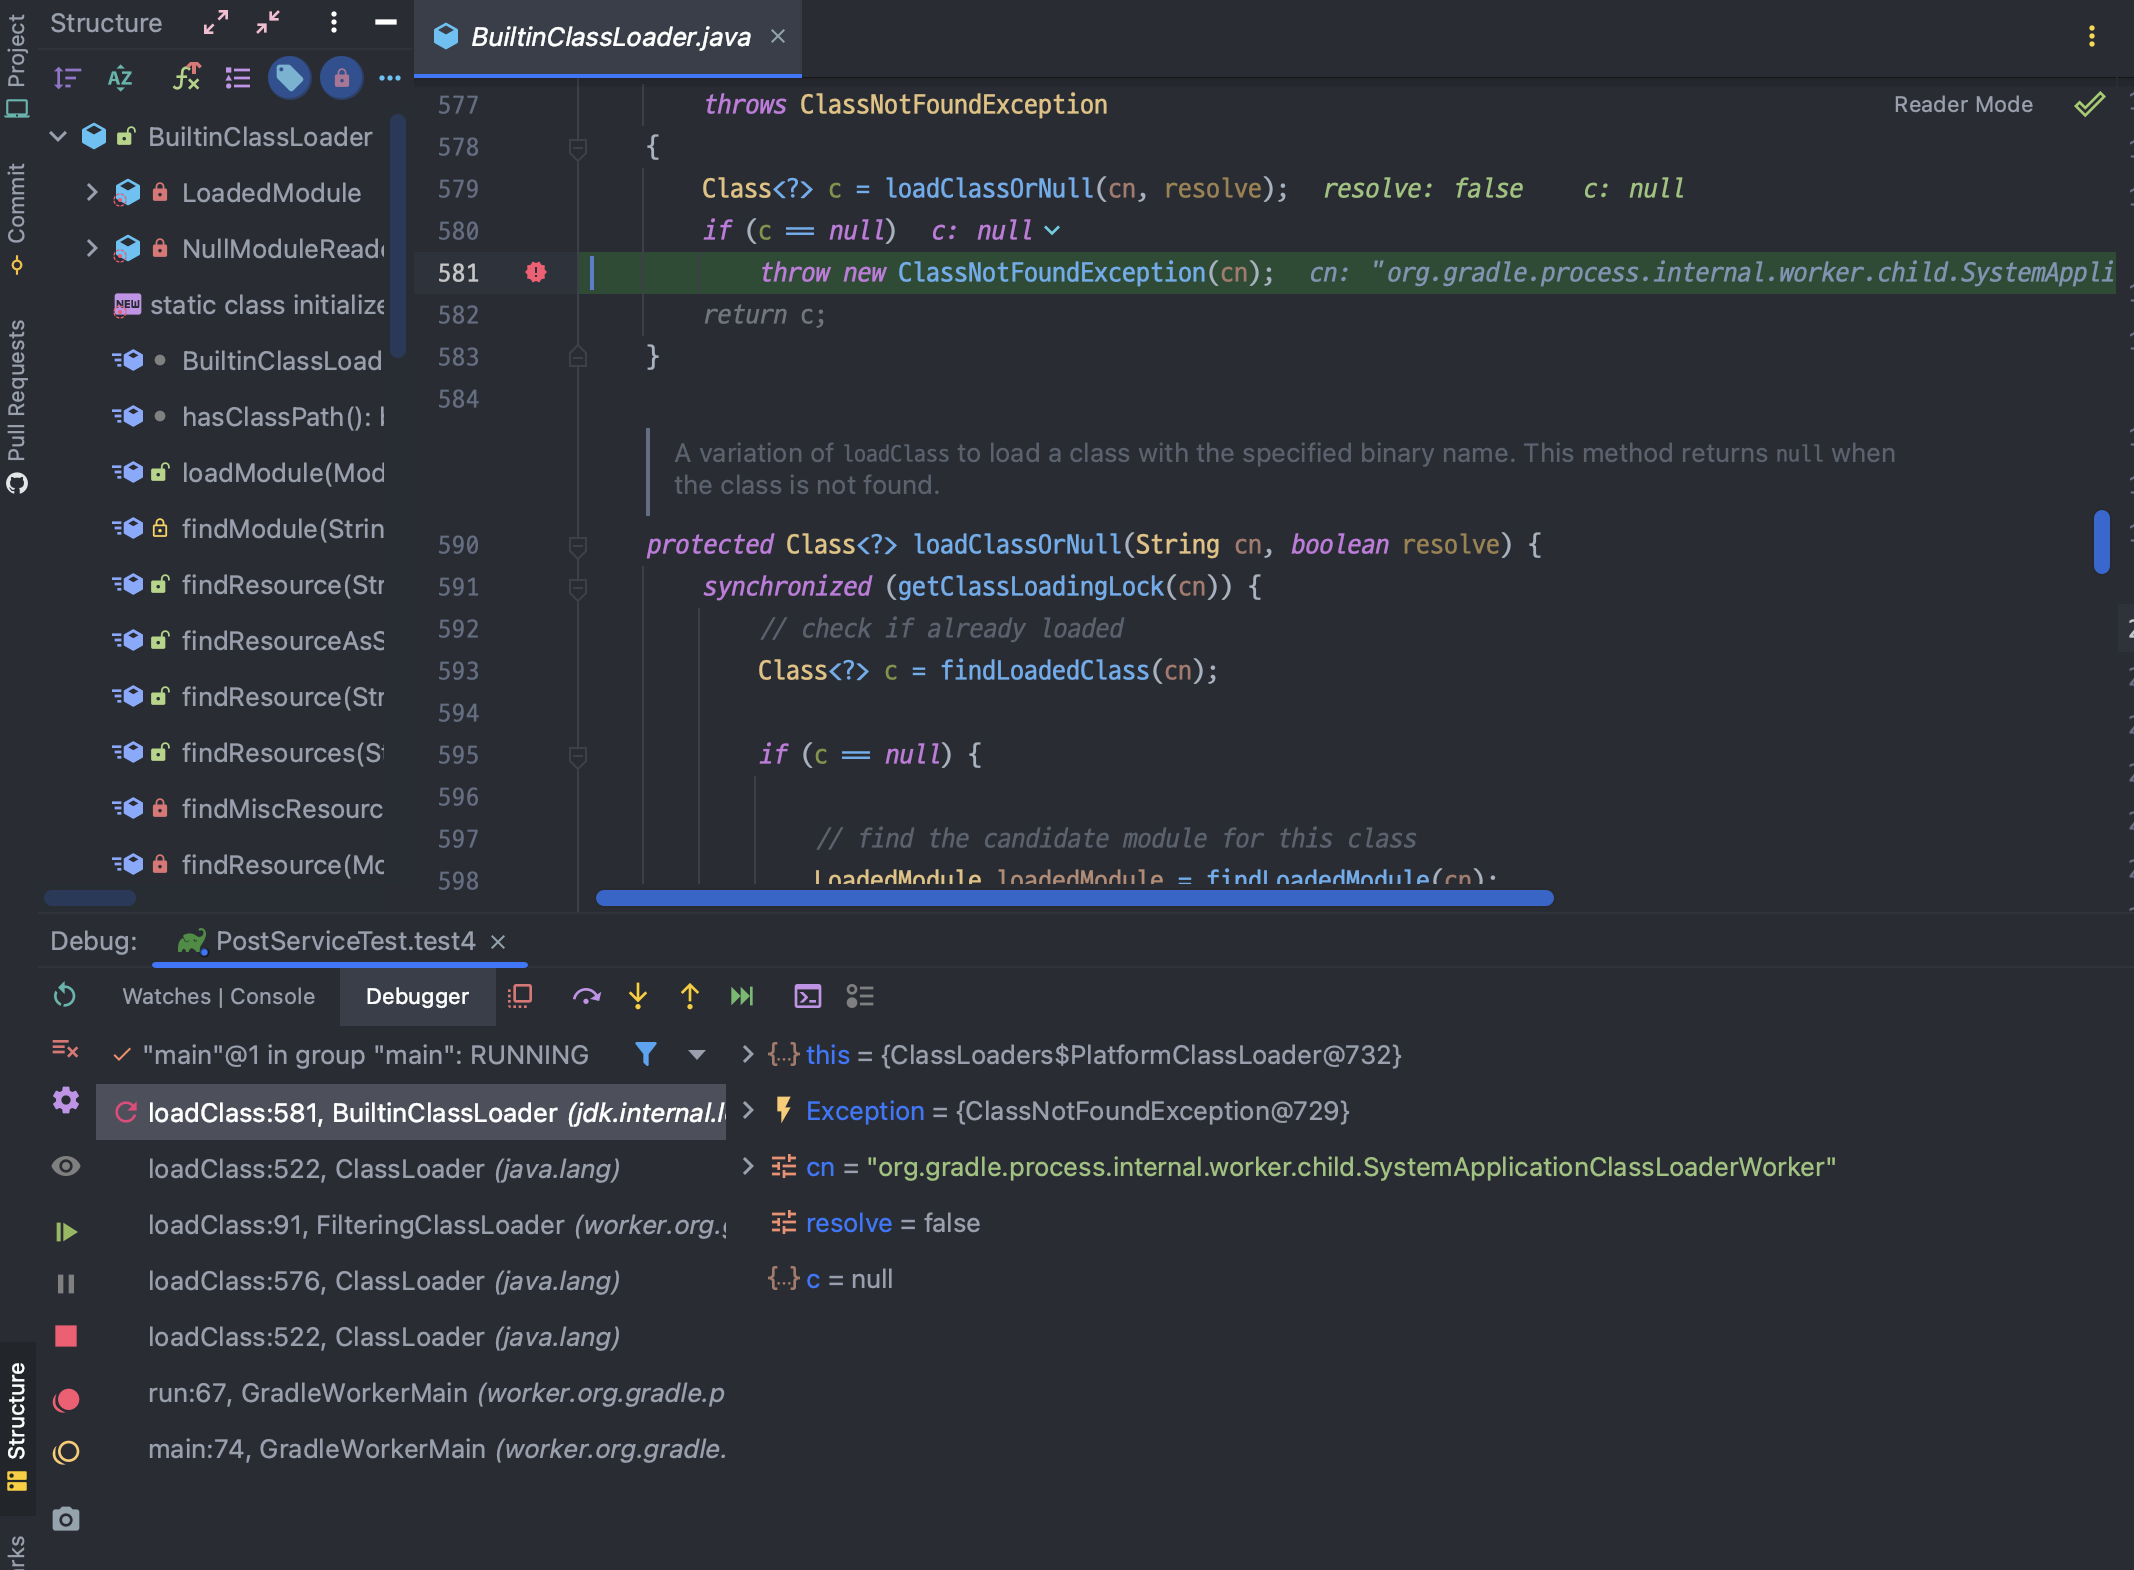
Task: Select the BuiltinClassLoader.java editor tab
Action: coord(609,37)
